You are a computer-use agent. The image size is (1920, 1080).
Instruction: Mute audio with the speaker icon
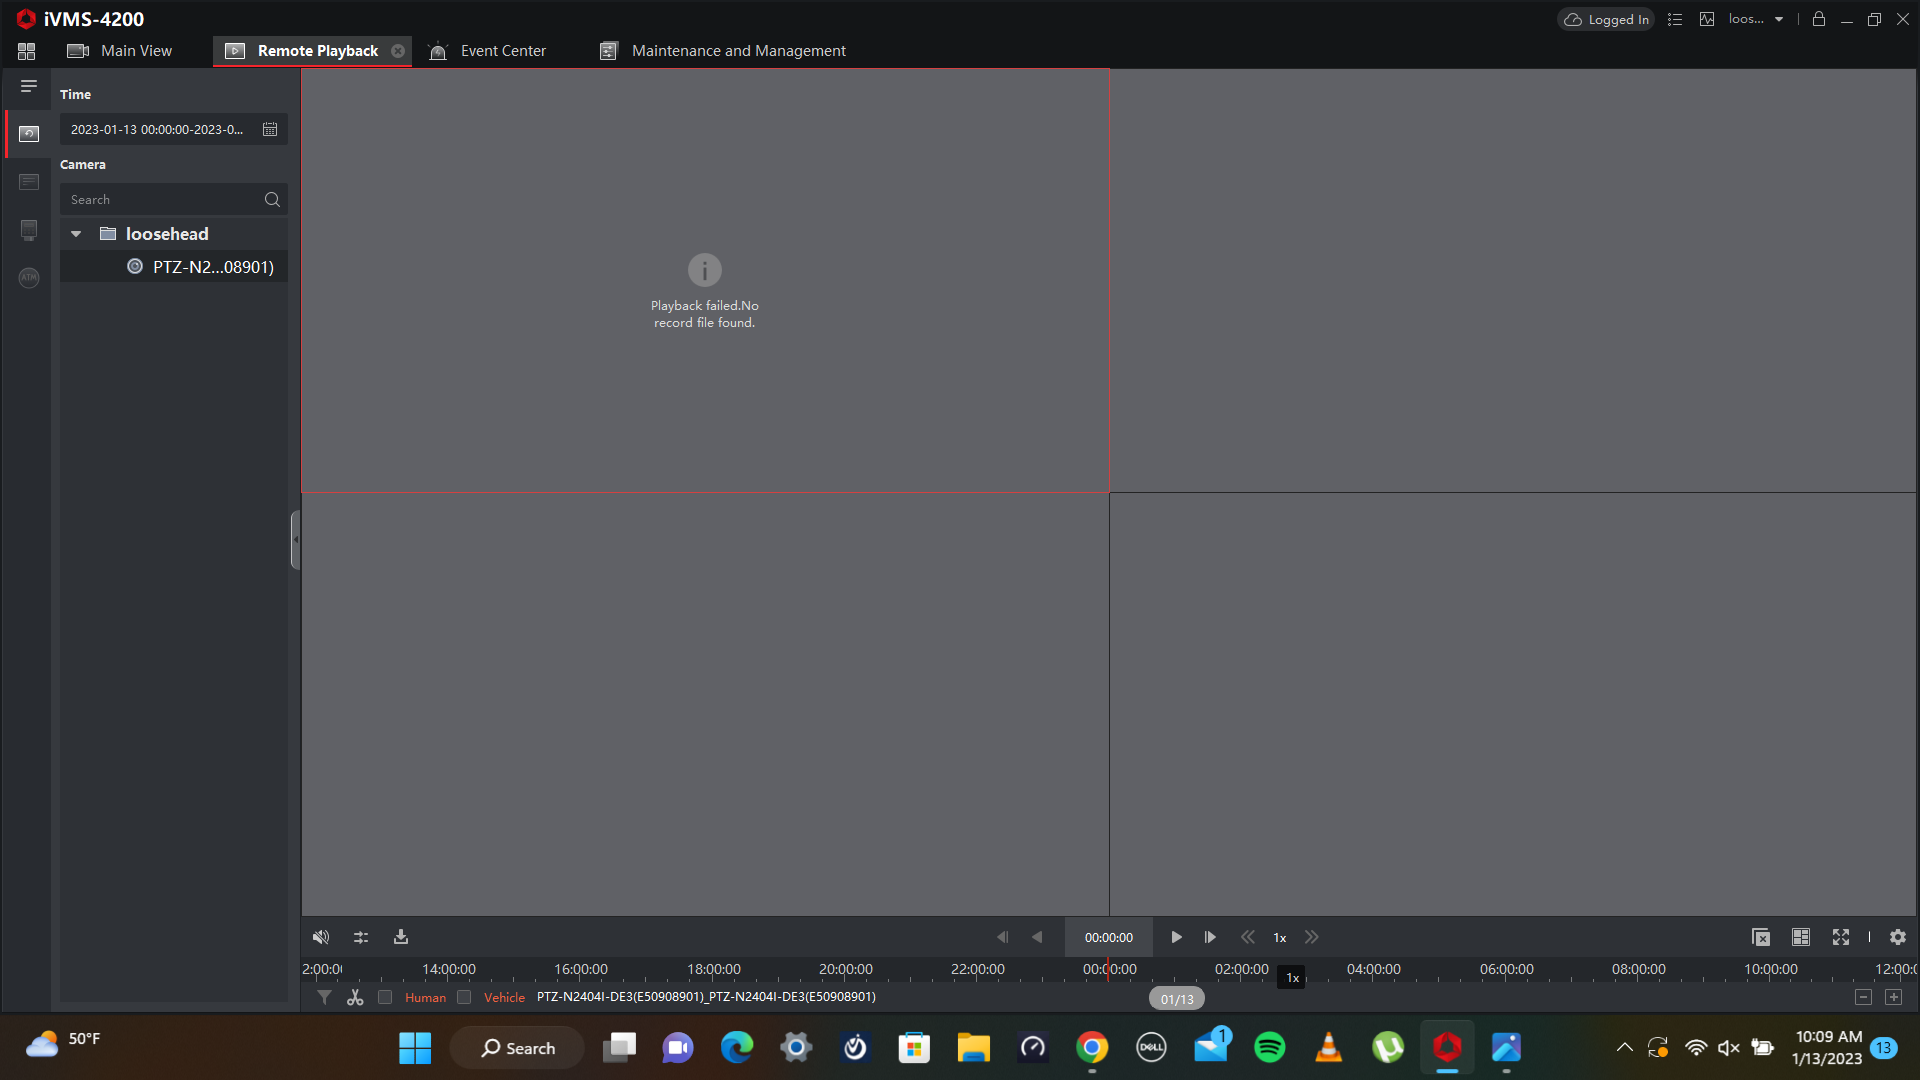tap(321, 937)
